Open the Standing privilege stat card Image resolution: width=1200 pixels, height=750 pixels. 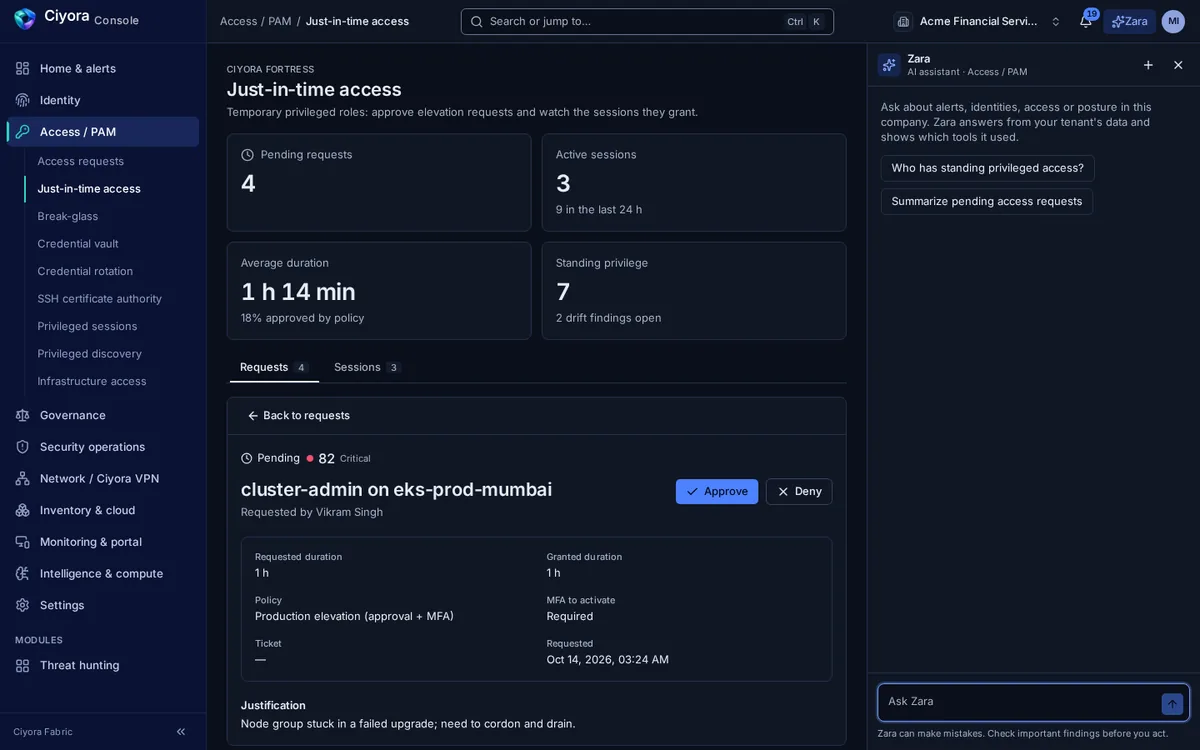(x=694, y=291)
